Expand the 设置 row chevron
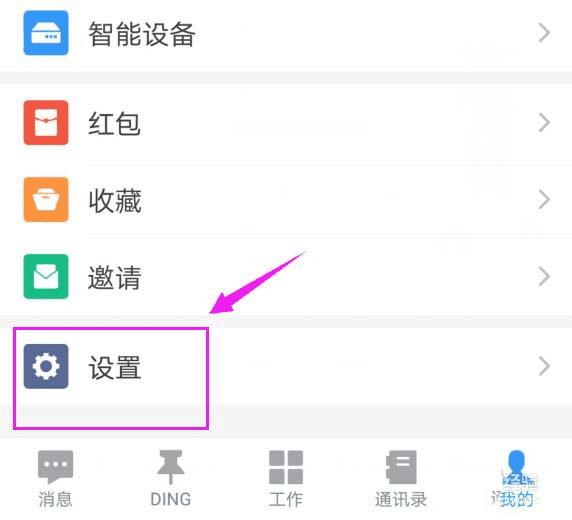Viewport: 572px width, 520px height. (x=544, y=366)
